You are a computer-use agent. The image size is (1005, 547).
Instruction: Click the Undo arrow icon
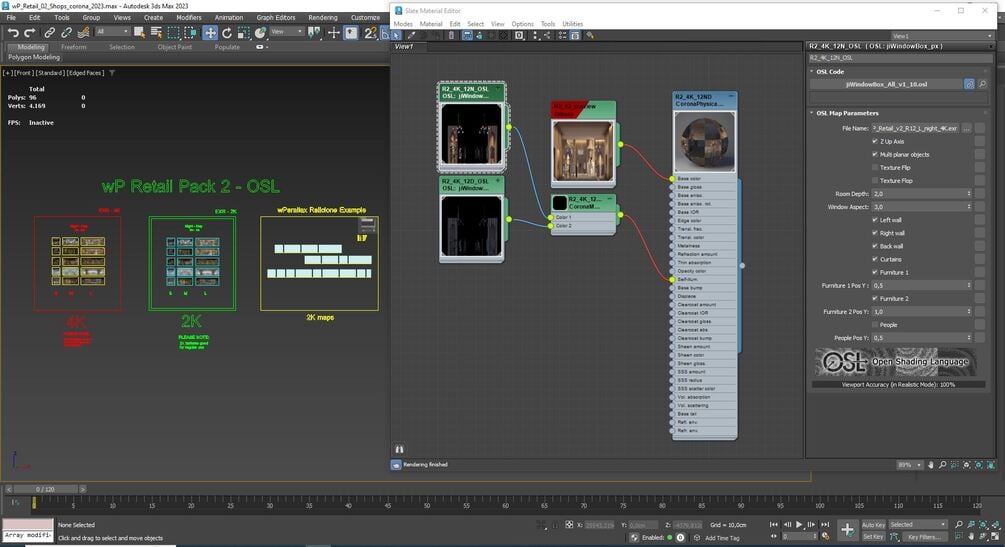[13, 32]
